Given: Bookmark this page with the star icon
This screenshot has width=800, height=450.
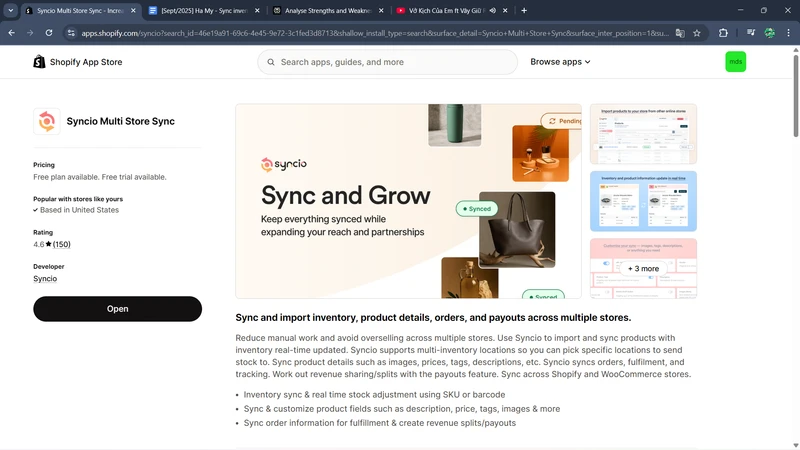Looking at the screenshot, I should 697,33.
